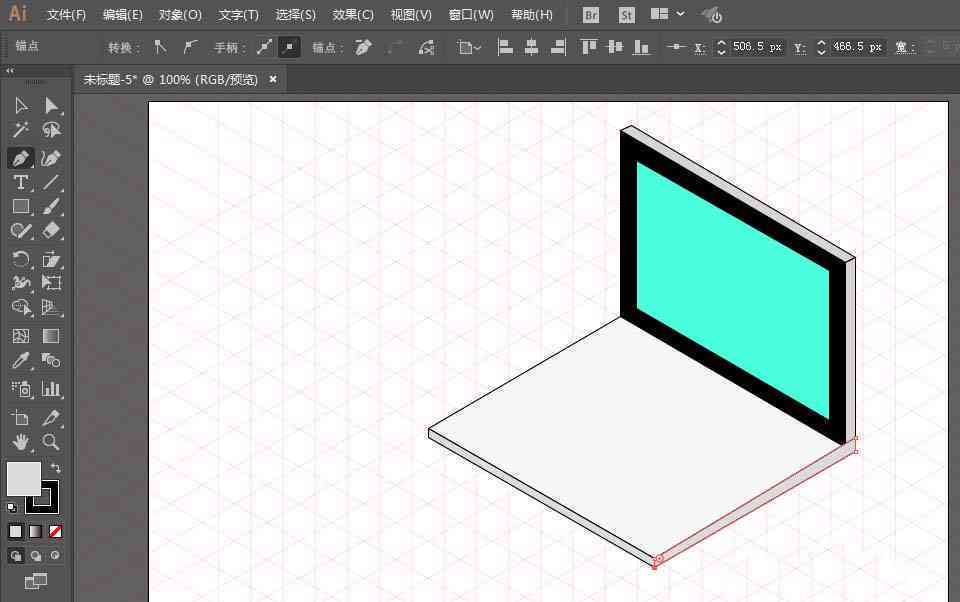960x602 pixels.
Task: Select the Rotate tool
Action: pyautogui.click(x=21, y=259)
